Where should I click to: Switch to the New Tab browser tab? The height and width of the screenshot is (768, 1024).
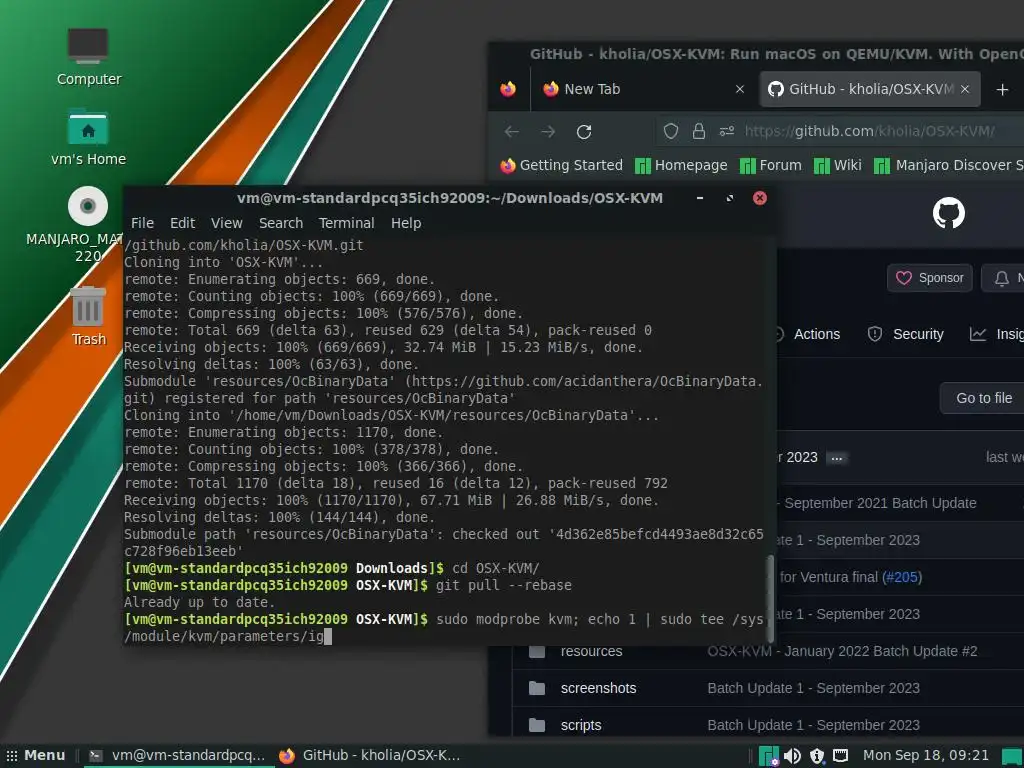click(x=644, y=89)
